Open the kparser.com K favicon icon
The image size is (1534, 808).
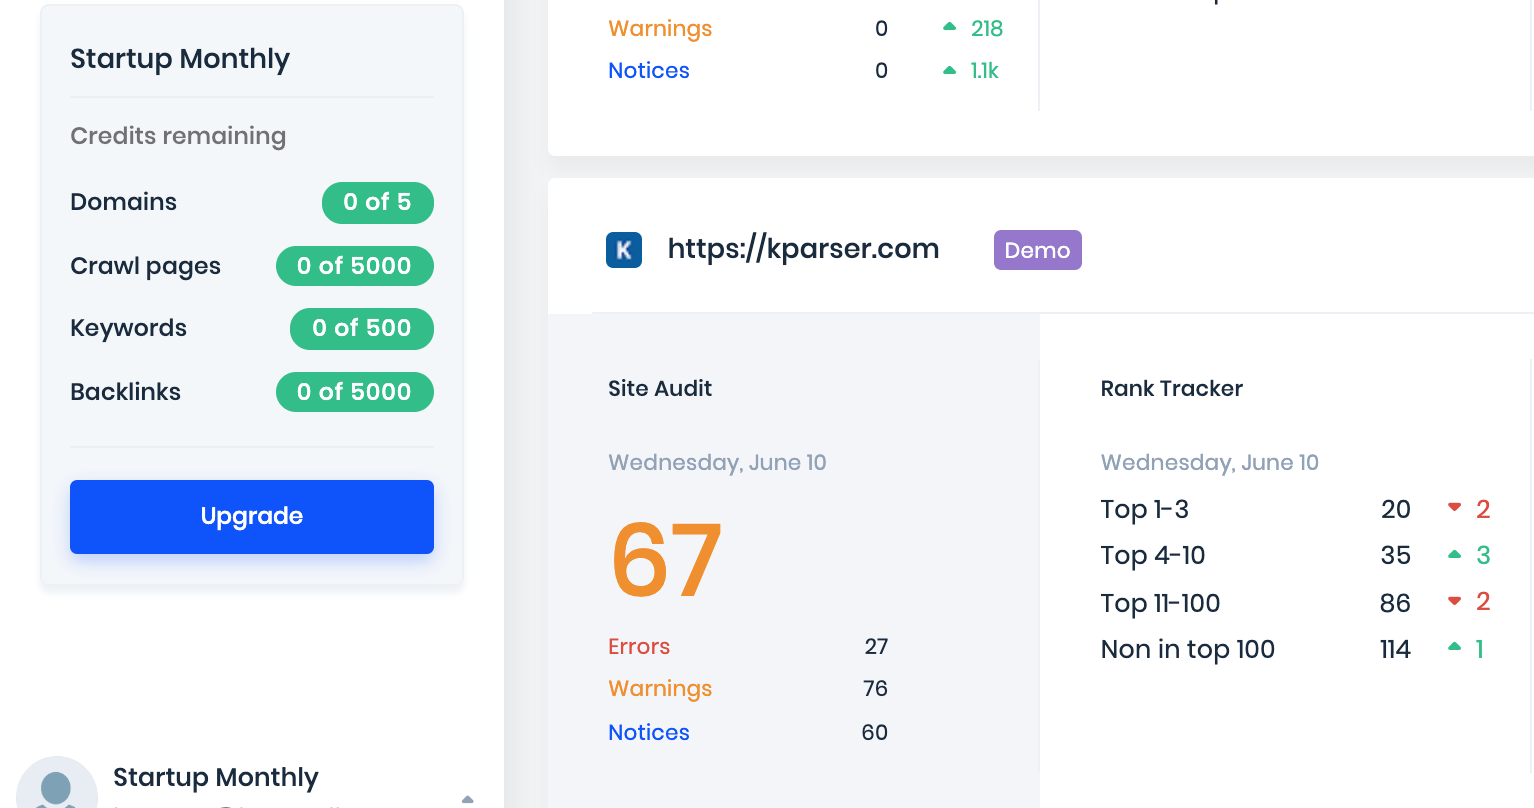point(624,250)
